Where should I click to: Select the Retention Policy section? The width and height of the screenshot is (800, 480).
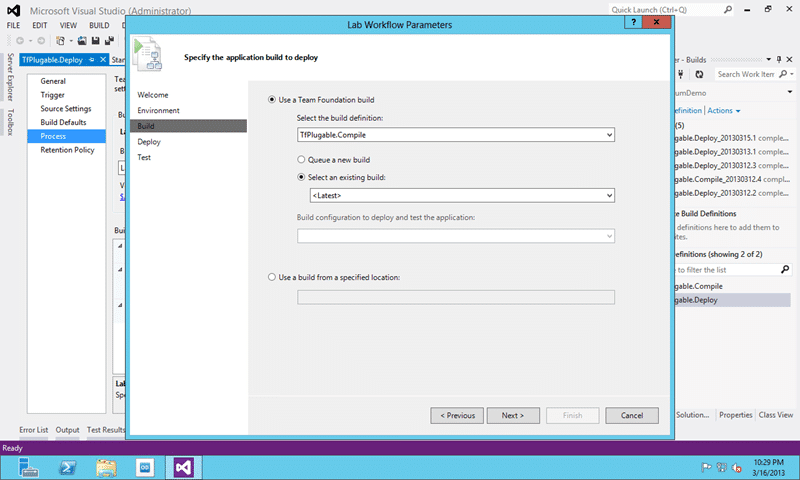pos(67,150)
